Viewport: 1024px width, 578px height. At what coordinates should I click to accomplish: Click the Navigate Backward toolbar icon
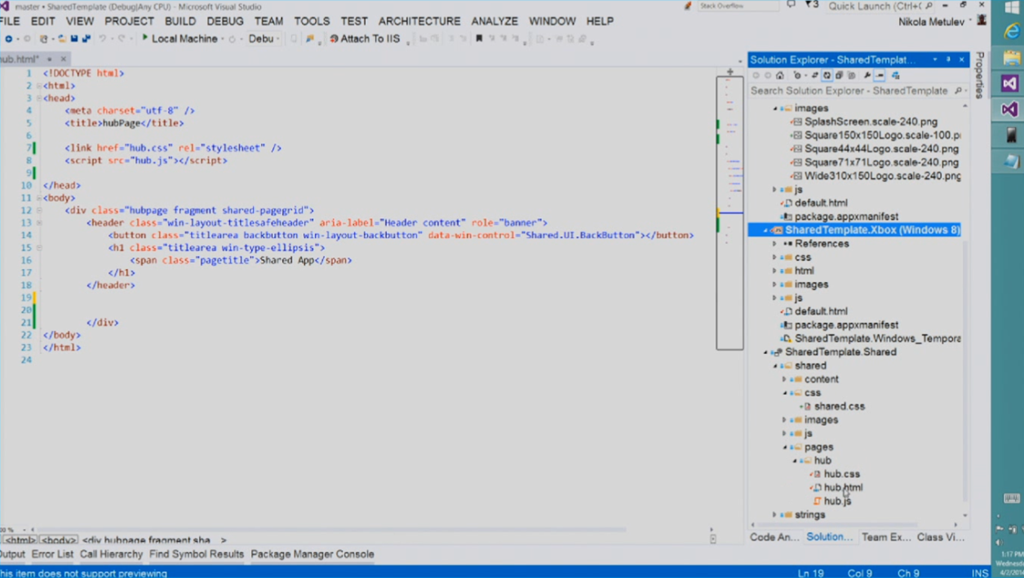(x=8, y=39)
